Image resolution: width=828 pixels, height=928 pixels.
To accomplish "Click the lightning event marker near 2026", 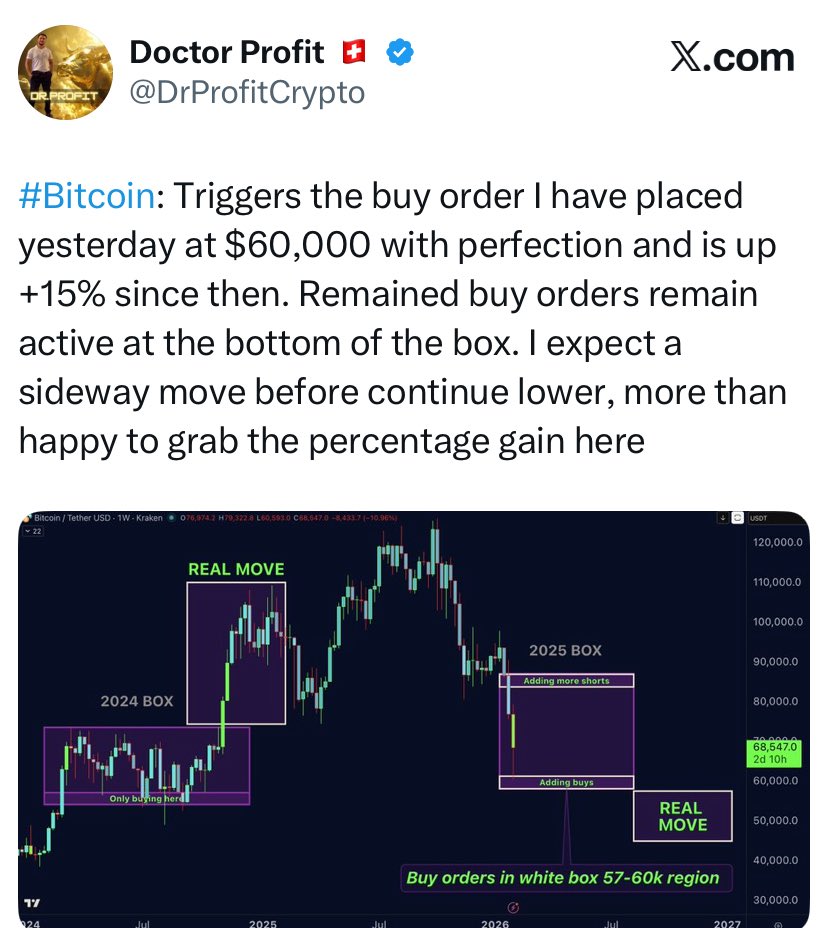I will (x=514, y=907).
